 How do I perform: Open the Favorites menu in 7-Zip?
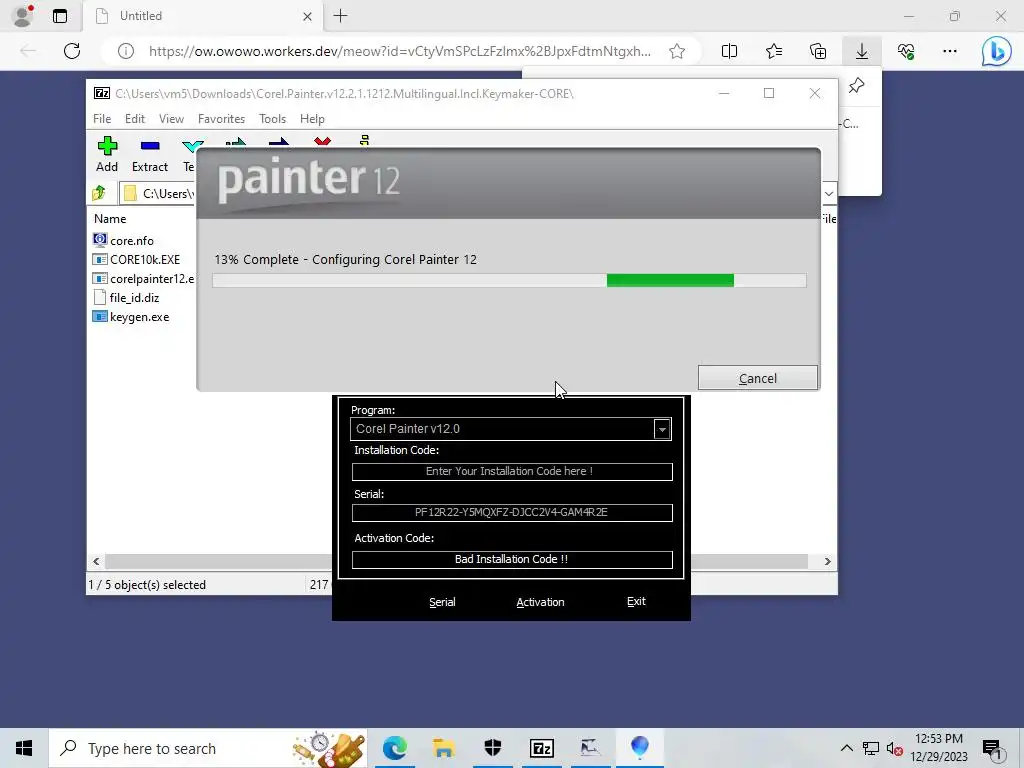(x=221, y=119)
